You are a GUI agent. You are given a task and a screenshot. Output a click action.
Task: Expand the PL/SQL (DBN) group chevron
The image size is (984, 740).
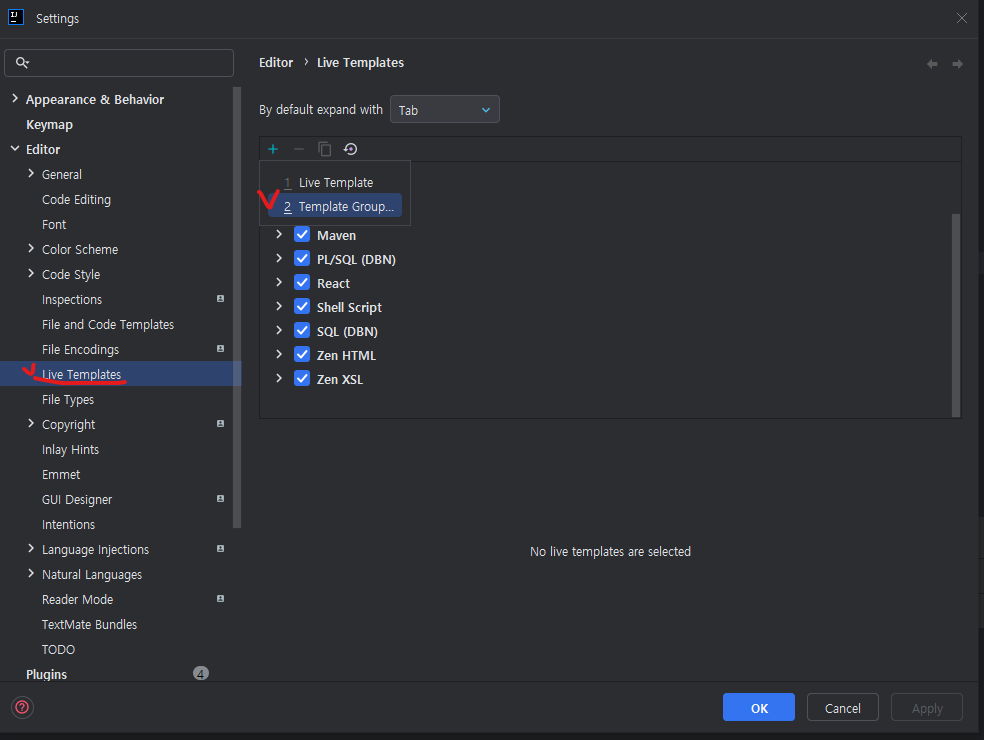coord(279,258)
